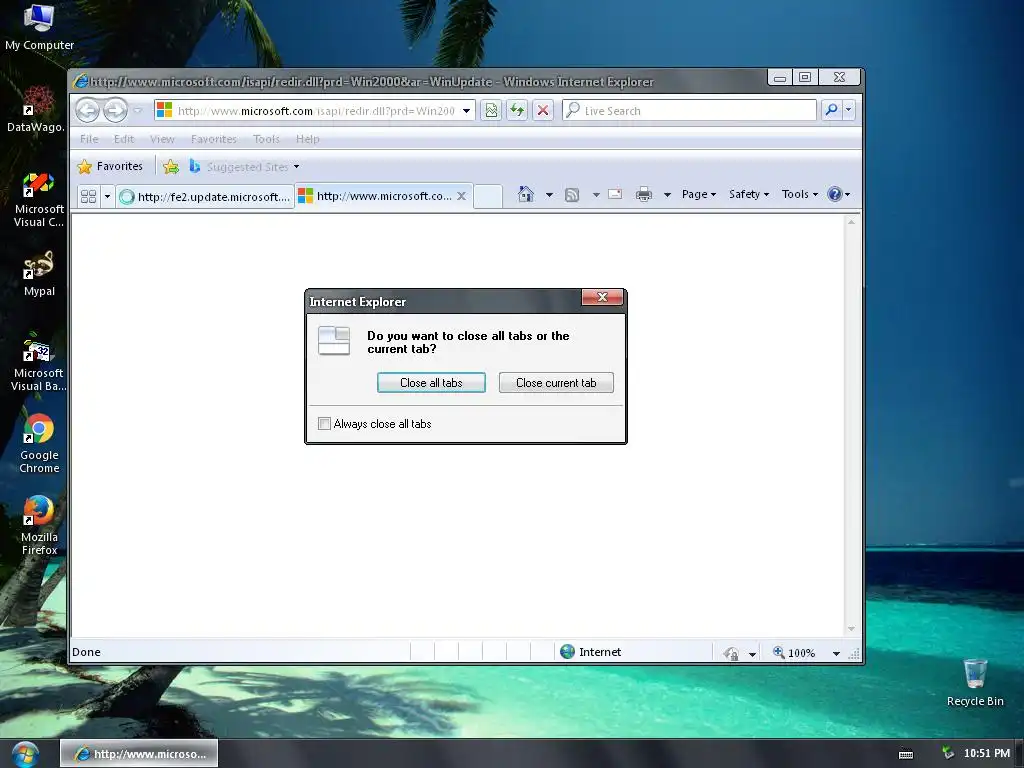Click the scrollbar up arrow
The height and width of the screenshot is (768, 1024).
pos(851,223)
